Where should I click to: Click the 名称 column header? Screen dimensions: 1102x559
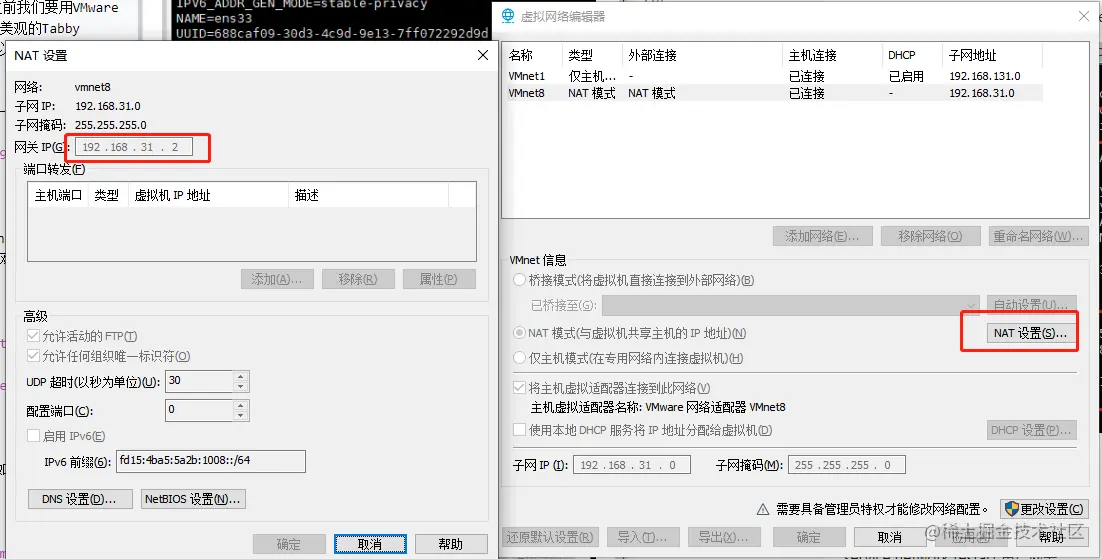pyautogui.click(x=533, y=55)
